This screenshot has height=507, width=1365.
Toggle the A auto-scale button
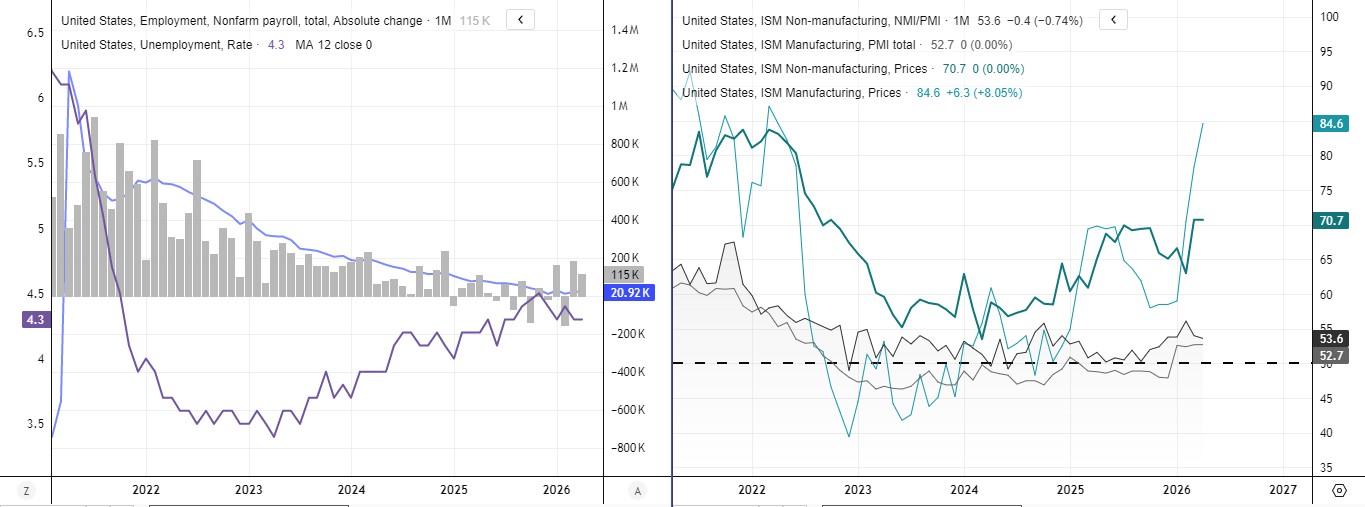click(x=637, y=491)
